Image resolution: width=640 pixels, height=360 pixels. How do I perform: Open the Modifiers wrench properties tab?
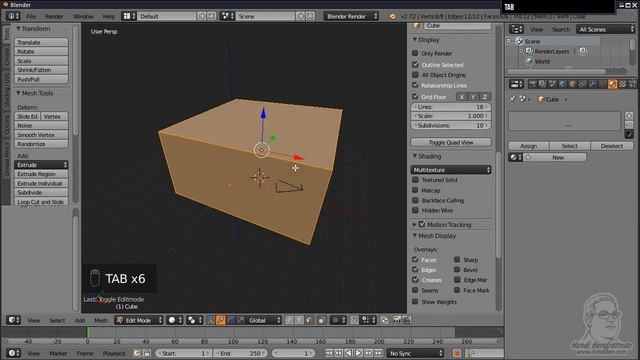[592, 84]
